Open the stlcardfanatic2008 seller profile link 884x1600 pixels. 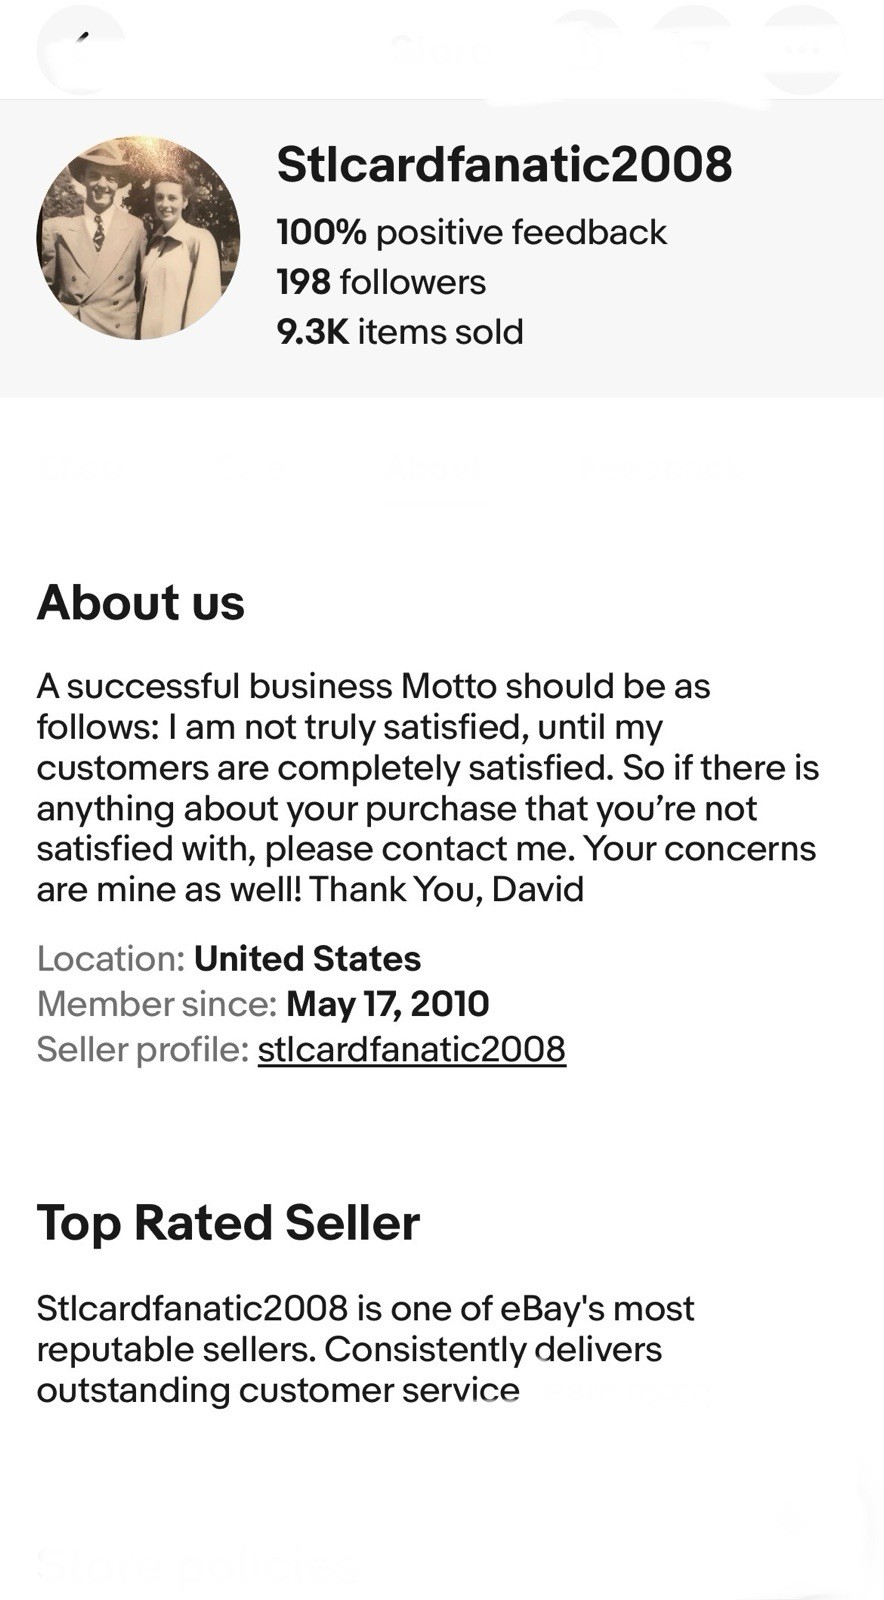(x=411, y=1049)
